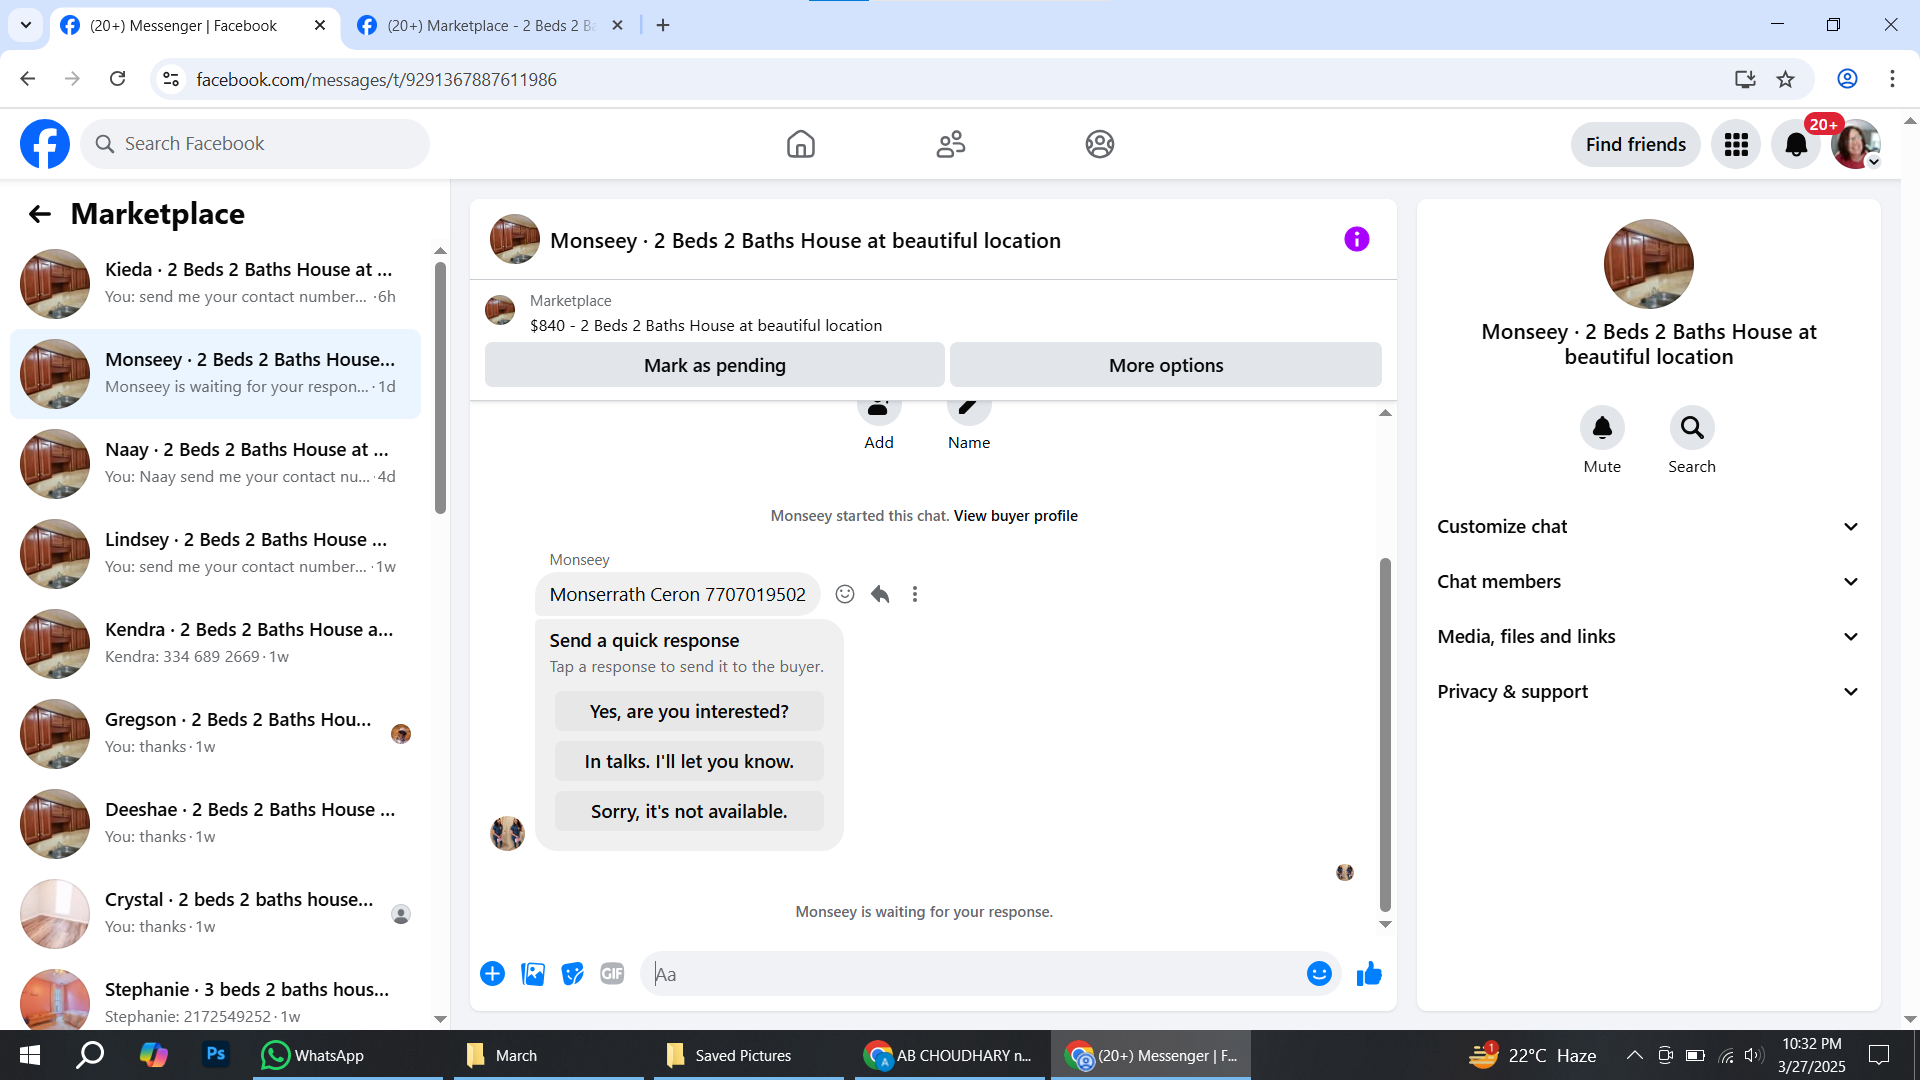Open the Windows Start menu
Image resolution: width=1920 pixels, height=1080 pixels.
[29, 1055]
